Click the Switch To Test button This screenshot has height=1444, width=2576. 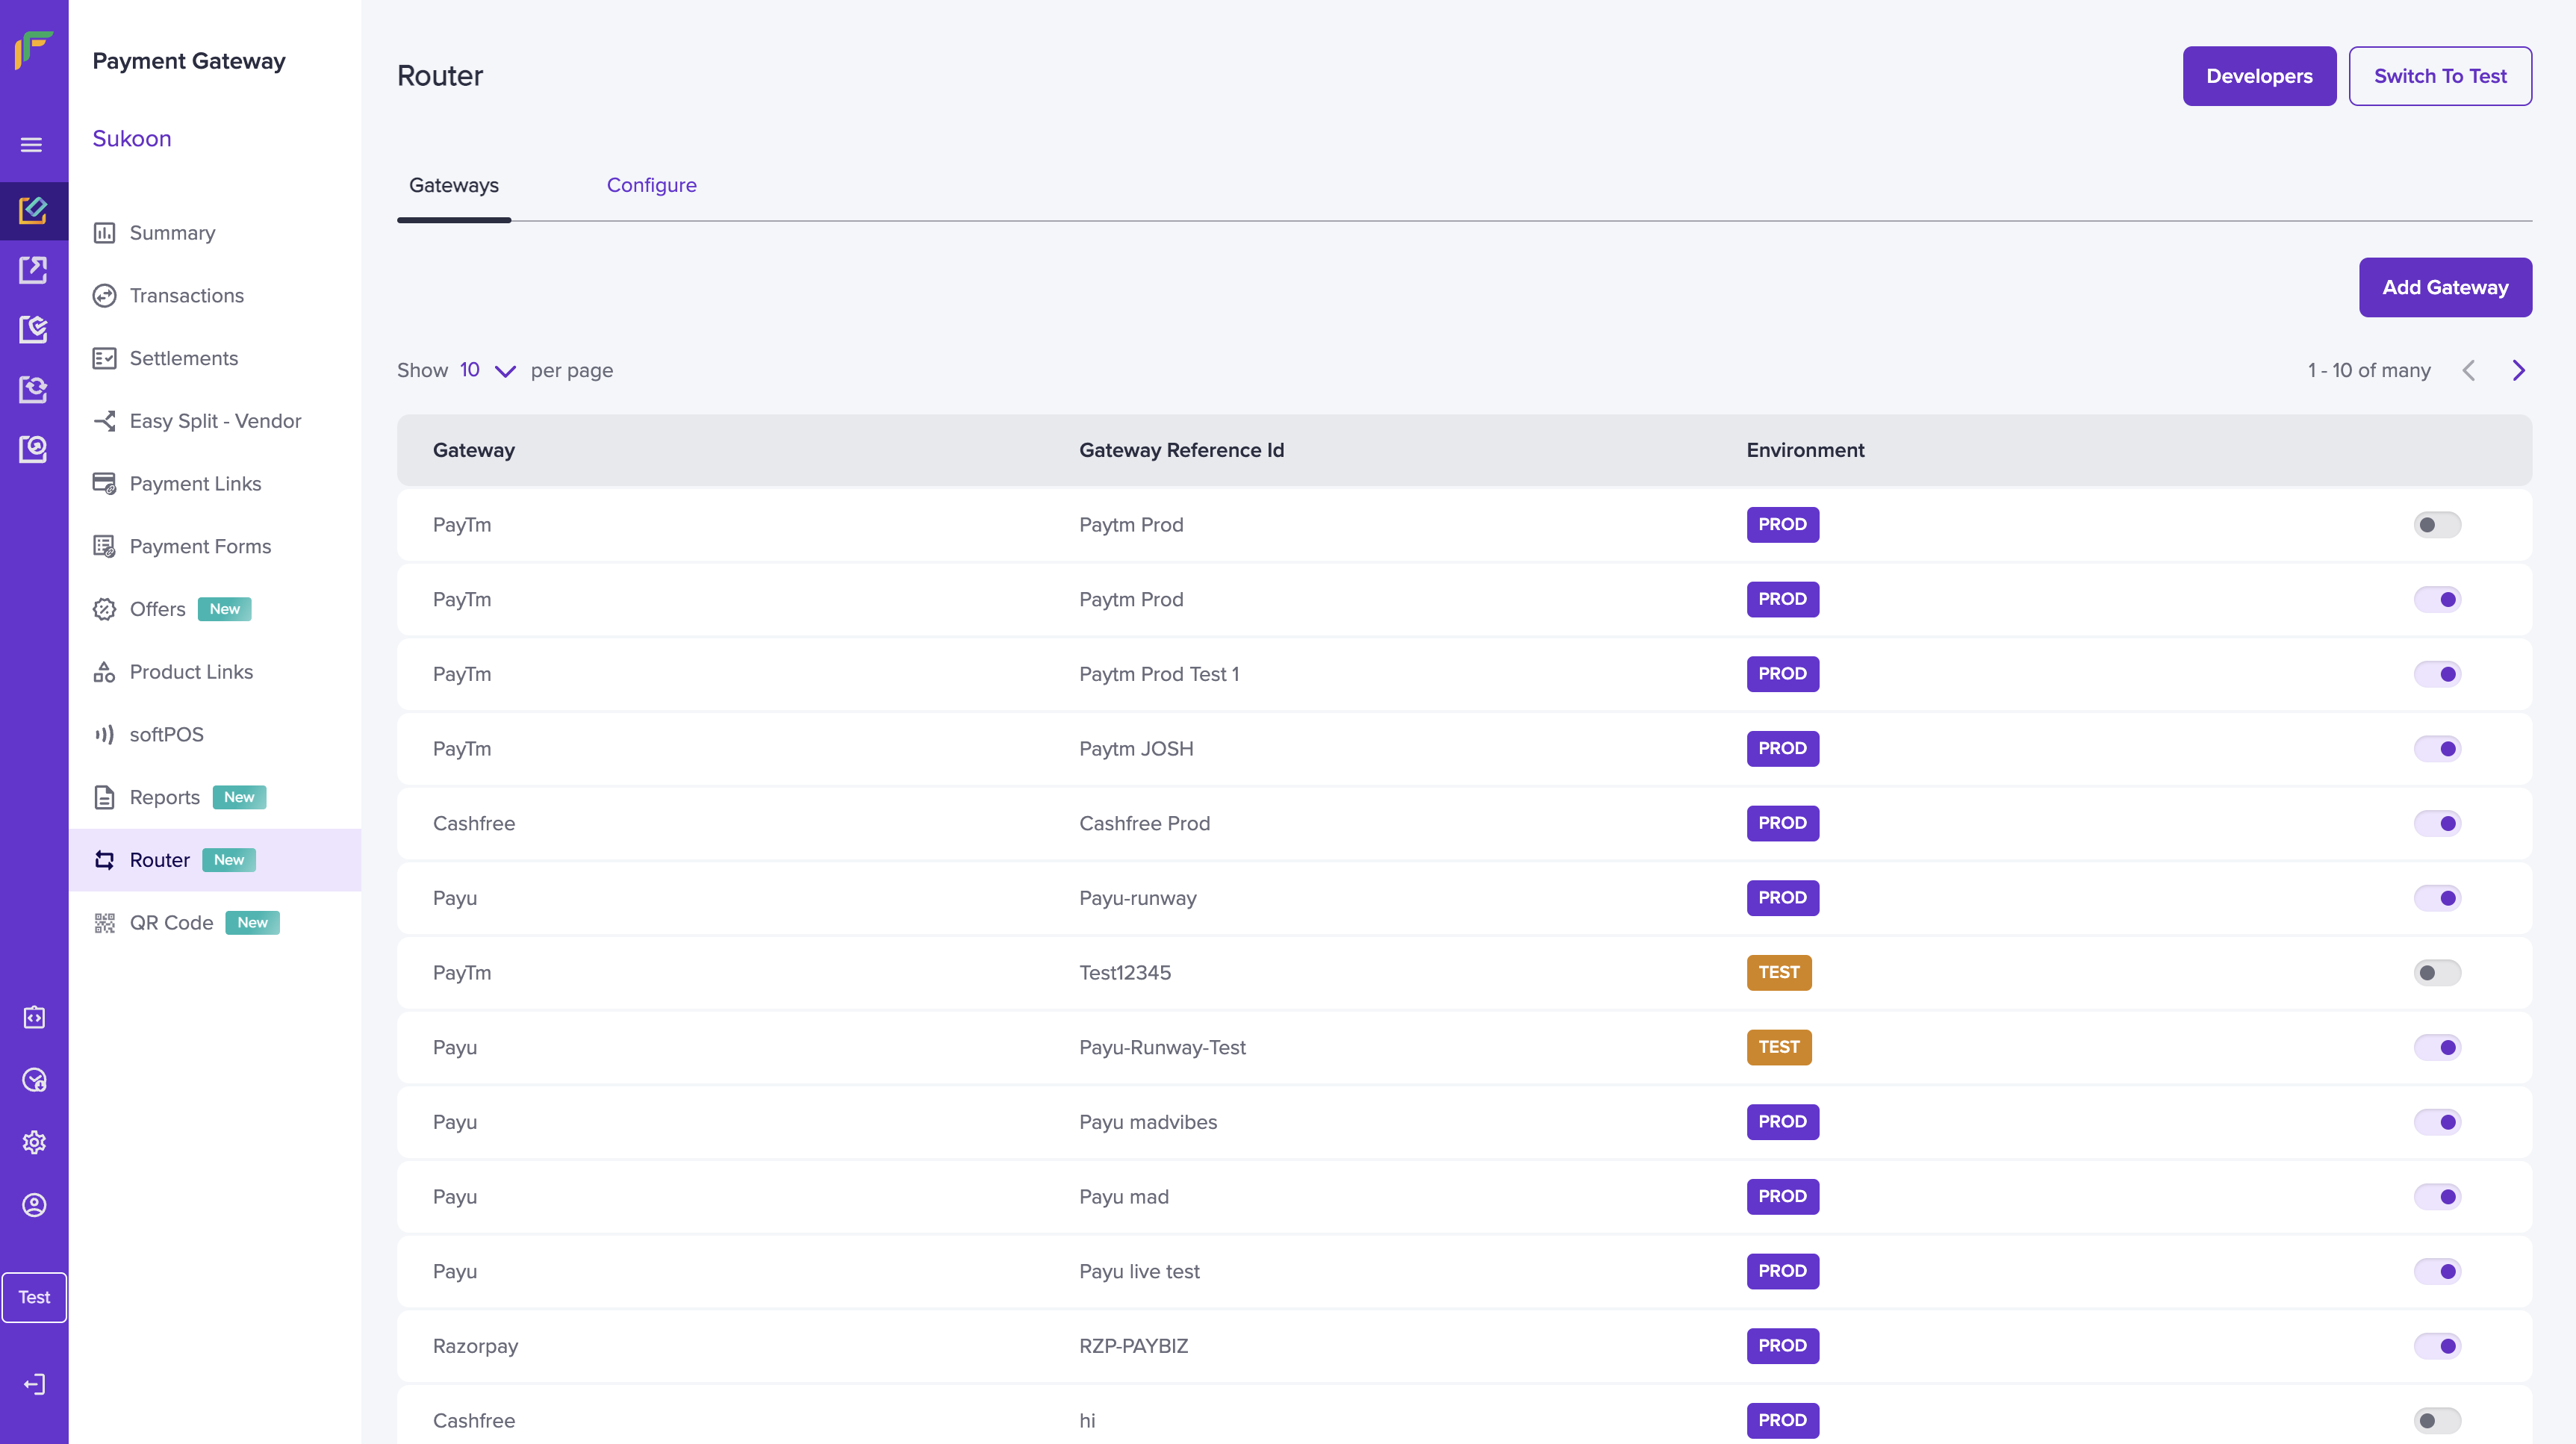click(x=2439, y=76)
